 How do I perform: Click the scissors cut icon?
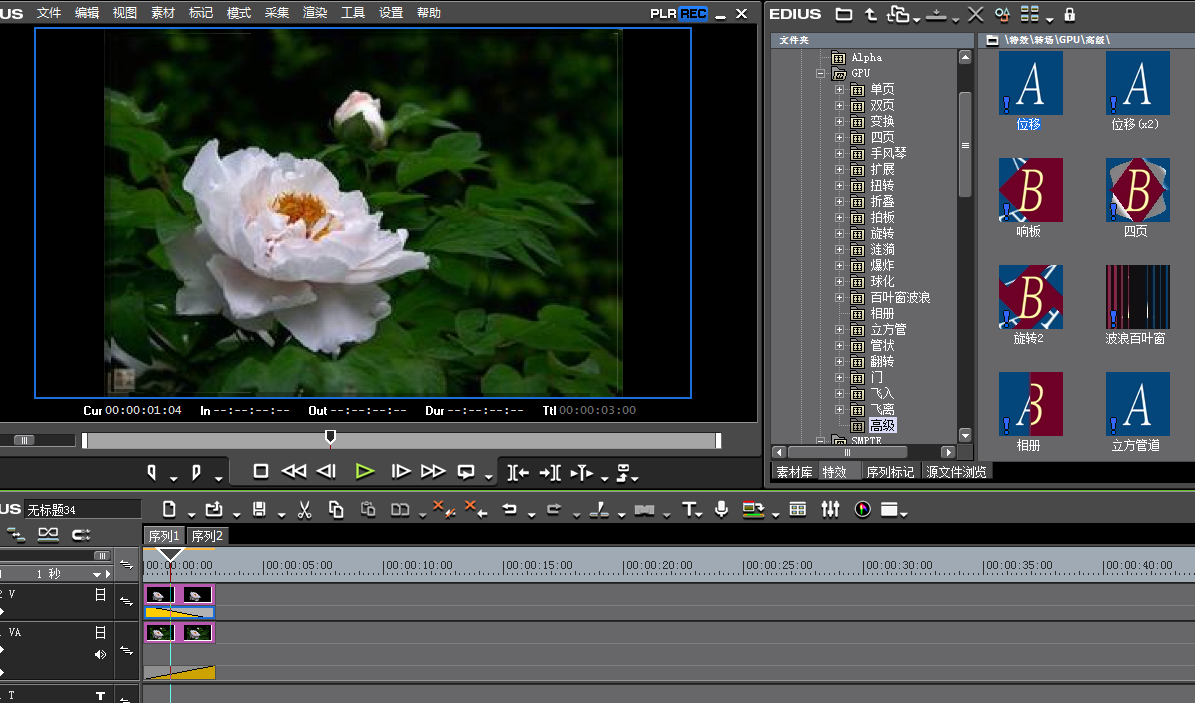pos(305,510)
